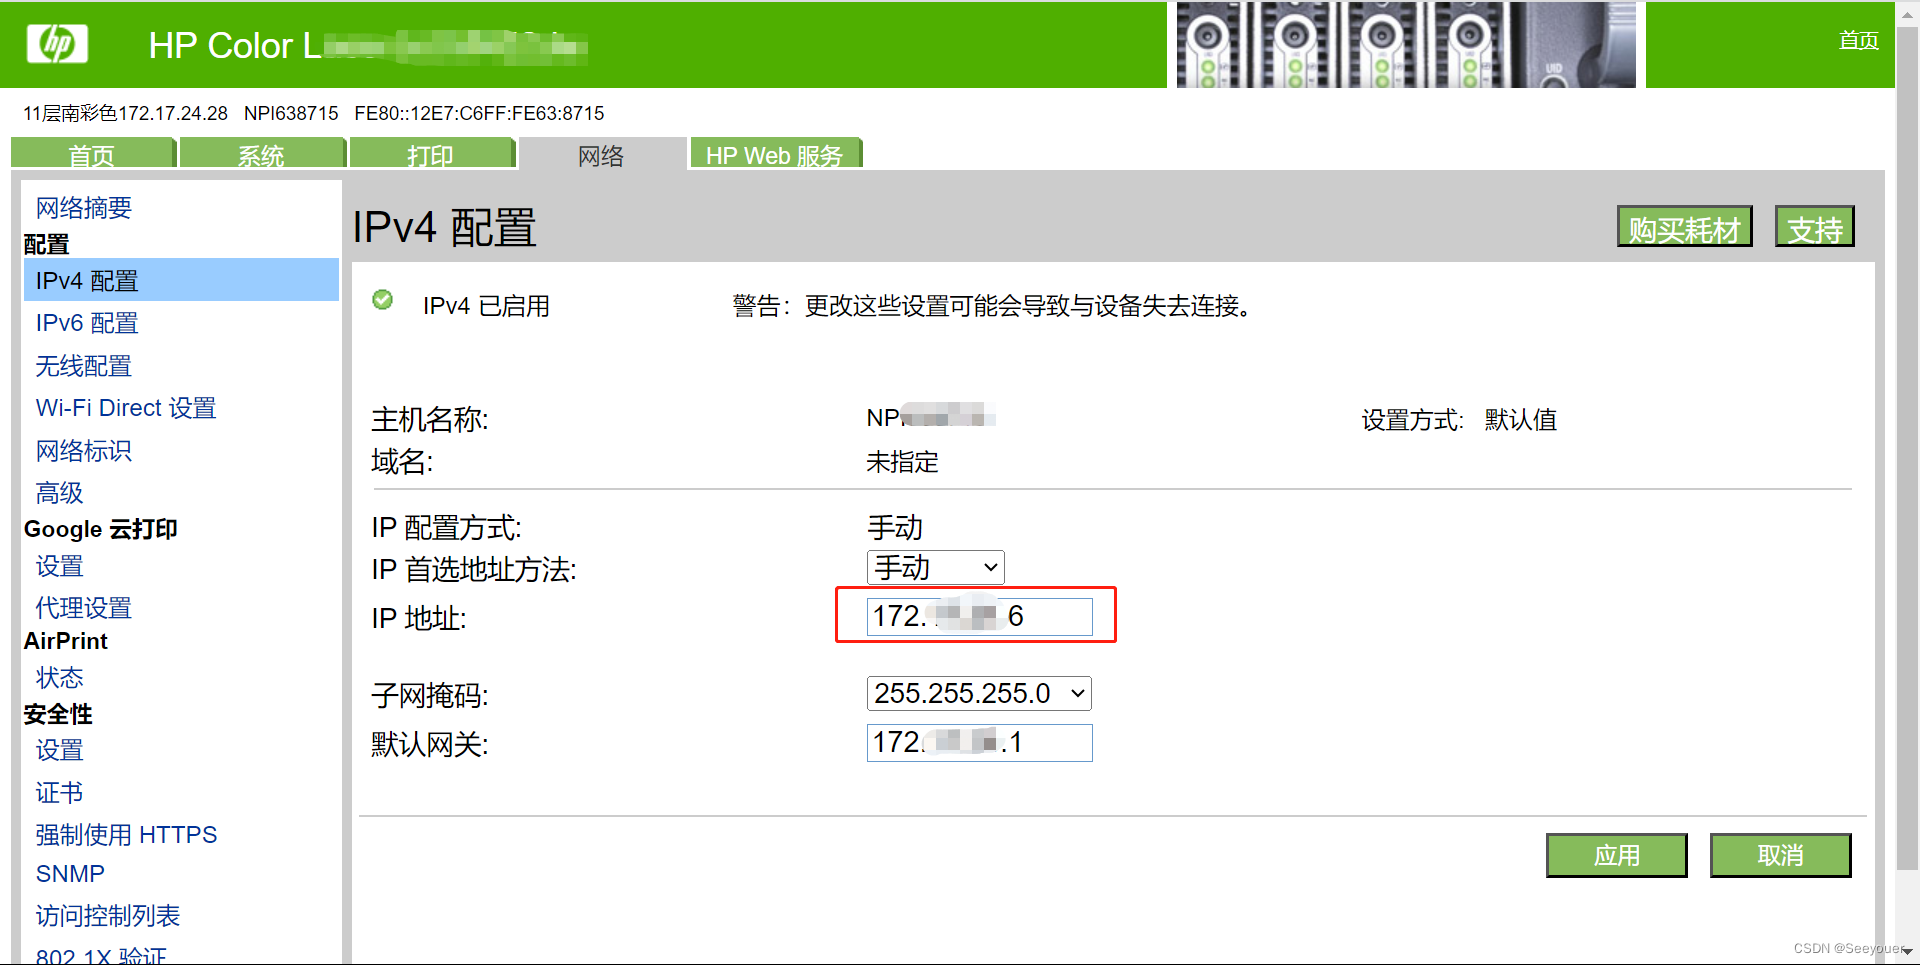This screenshot has height=965, width=1920.
Task: Click the server rack header image
Action: coord(1406,44)
